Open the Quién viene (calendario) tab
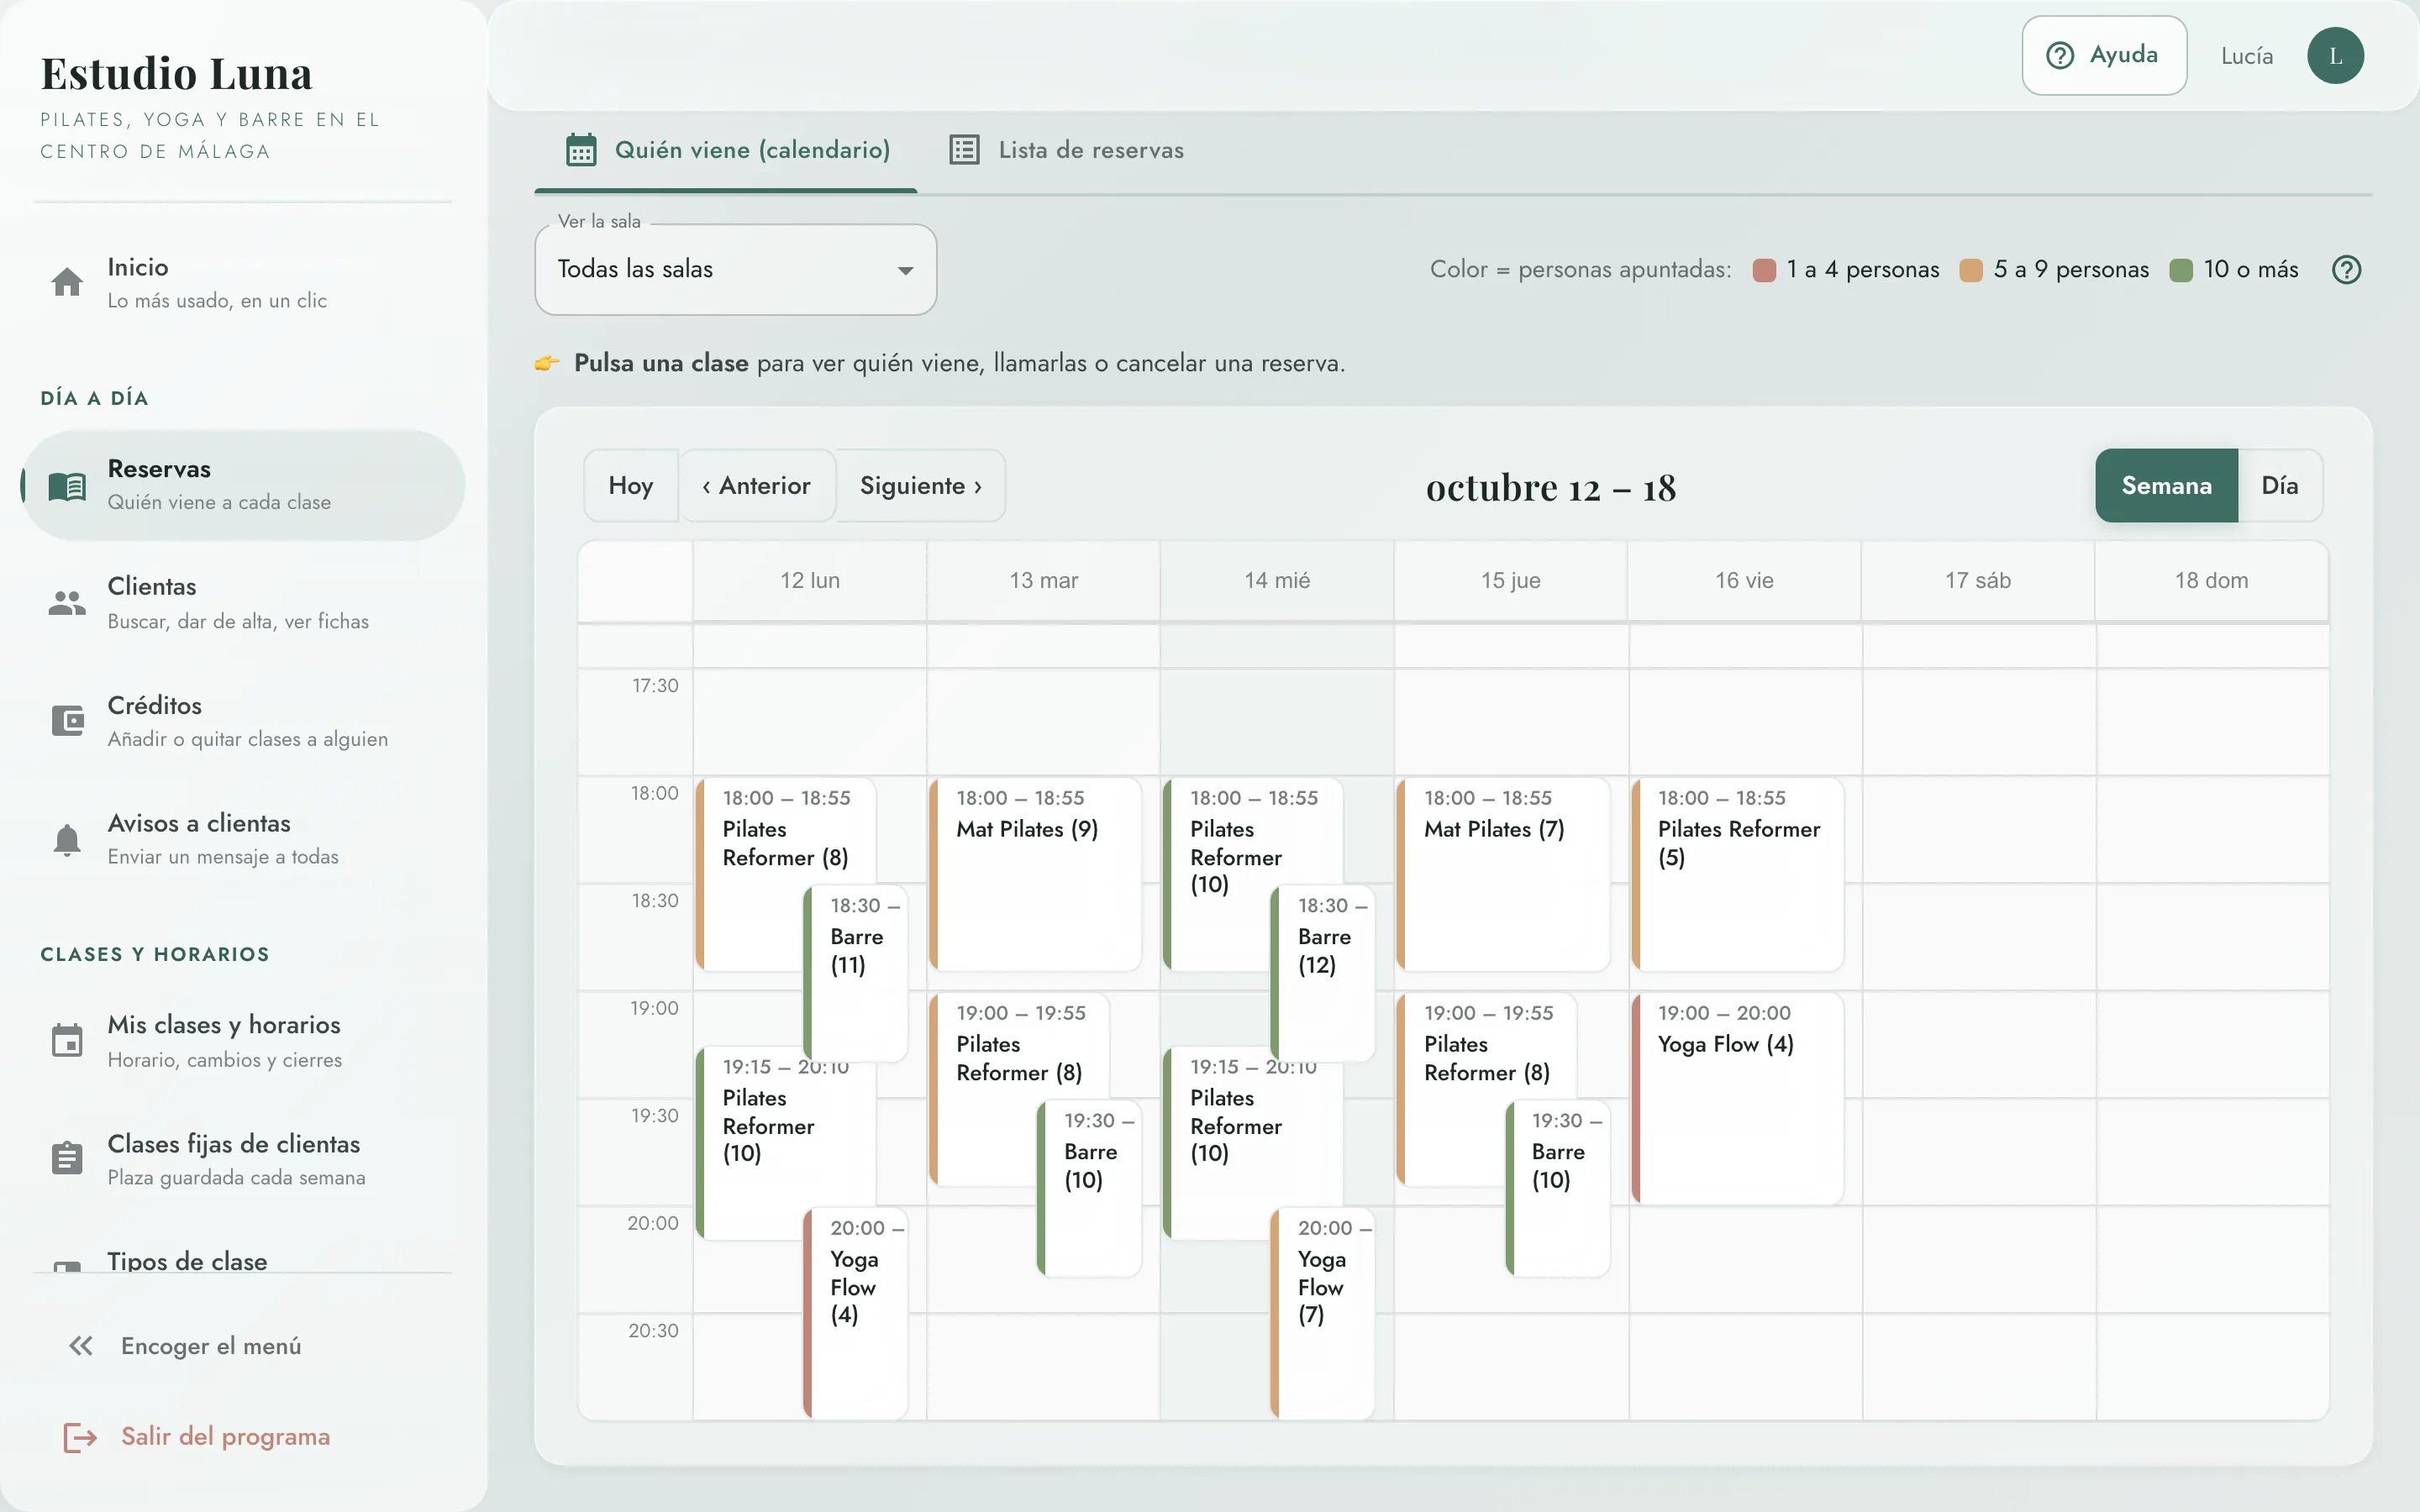 pyautogui.click(x=726, y=150)
